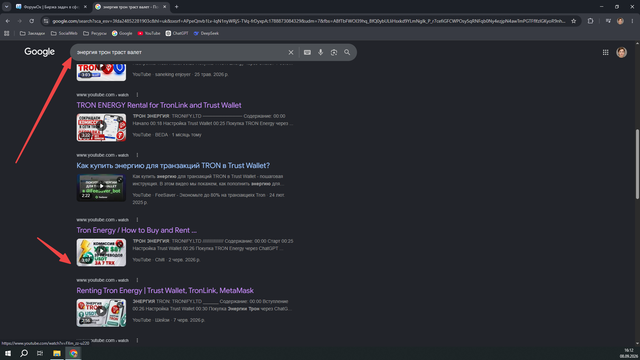This screenshot has height=360, width=640.
Task: Open options menu for 'Renting Tron Energy' result
Action: coord(137,280)
